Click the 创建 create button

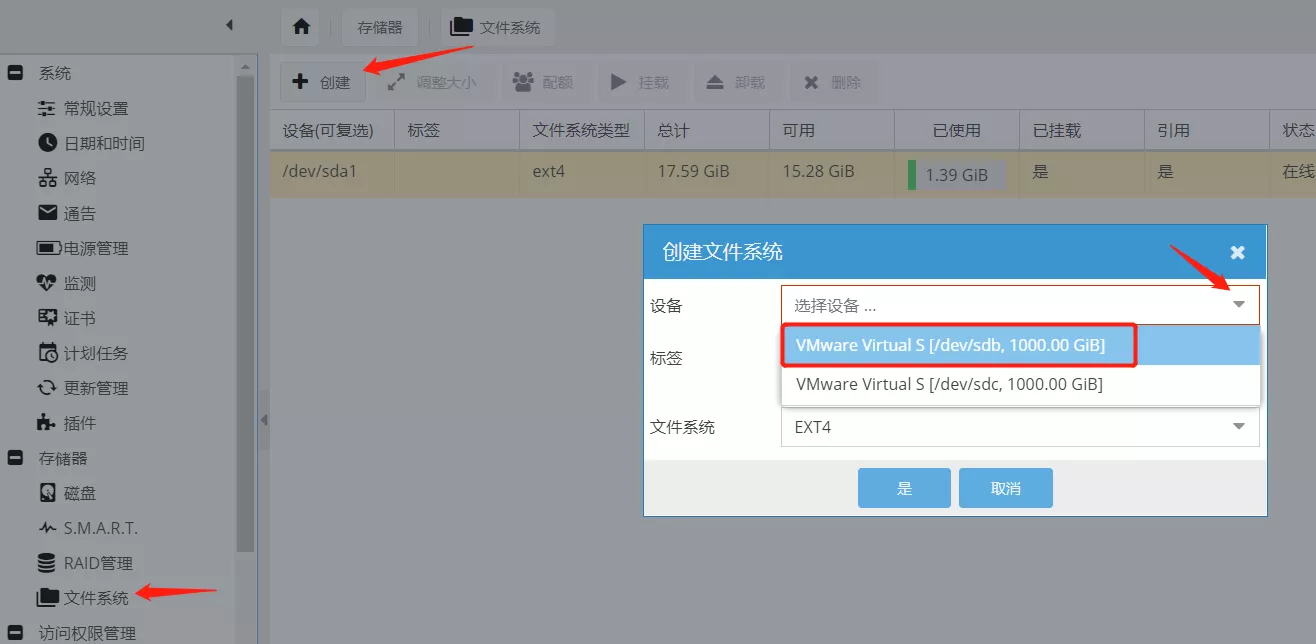point(322,82)
